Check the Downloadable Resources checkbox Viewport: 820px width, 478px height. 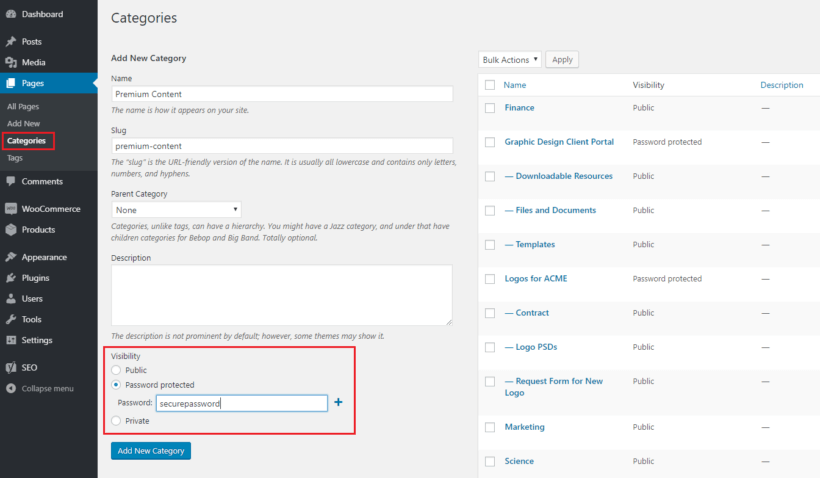pyautogui.click(x=490, y=176)
